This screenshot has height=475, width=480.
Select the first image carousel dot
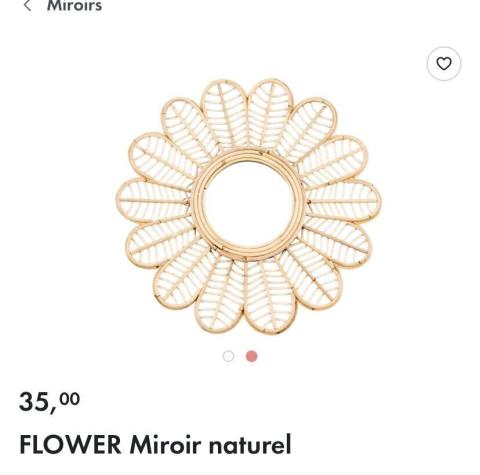pyautogui.click(x=228, y=356)
